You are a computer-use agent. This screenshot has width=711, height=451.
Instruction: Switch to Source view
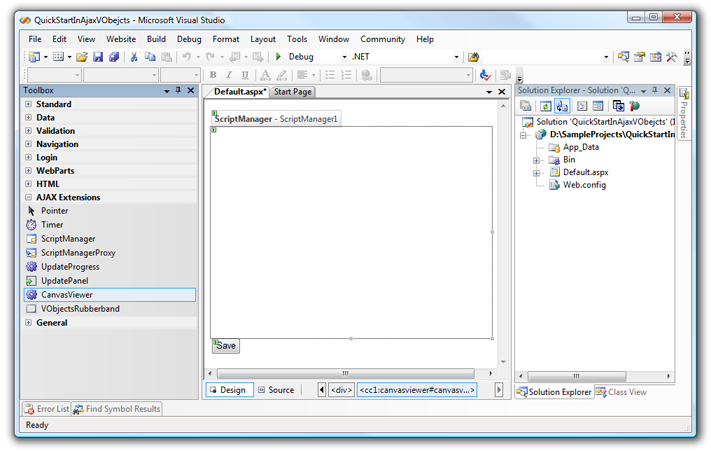276,390
